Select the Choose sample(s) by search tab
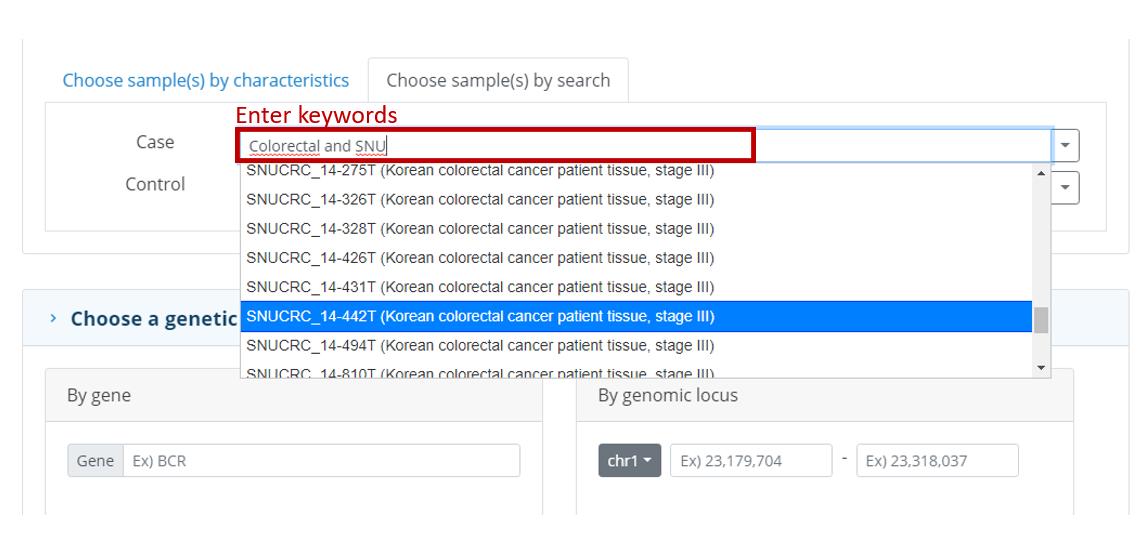 [x=498, y=80]
